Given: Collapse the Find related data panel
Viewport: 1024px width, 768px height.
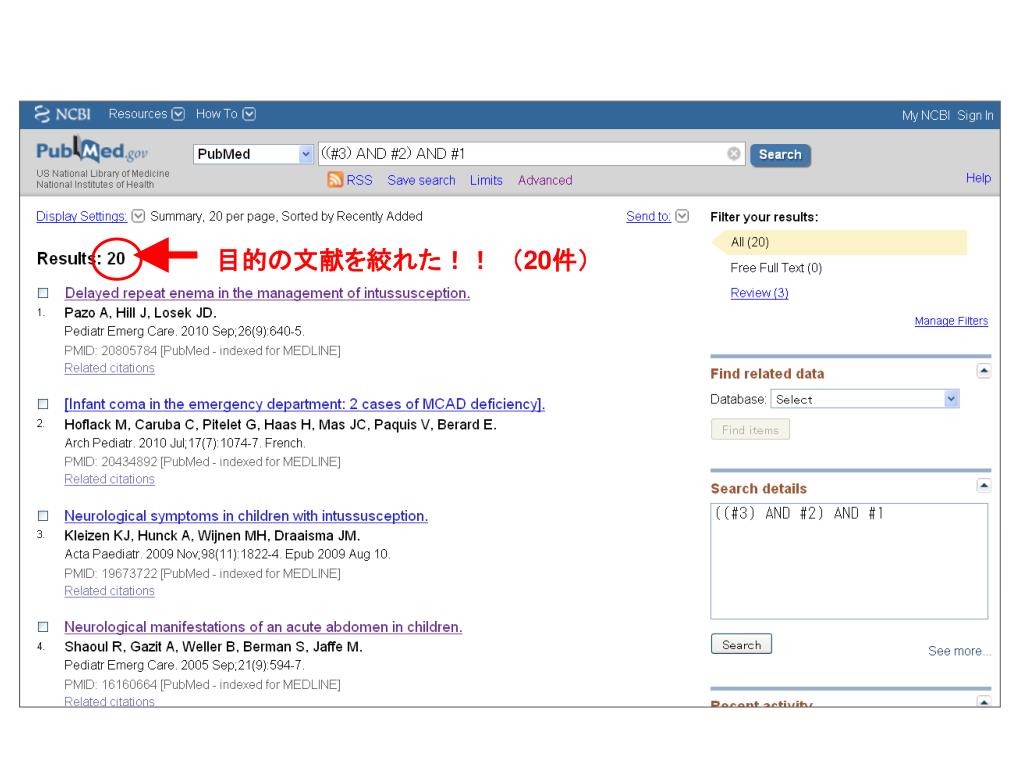Looking at the screenshot, I should [984, 371].
